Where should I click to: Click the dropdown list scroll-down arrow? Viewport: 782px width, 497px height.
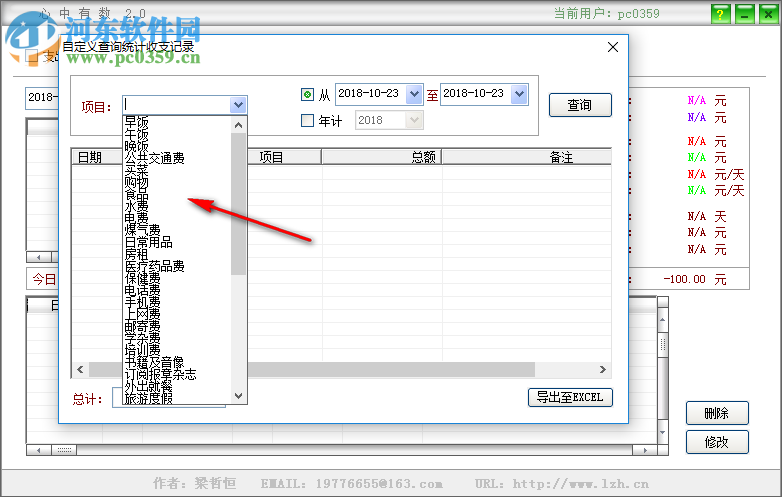(238, 396)
